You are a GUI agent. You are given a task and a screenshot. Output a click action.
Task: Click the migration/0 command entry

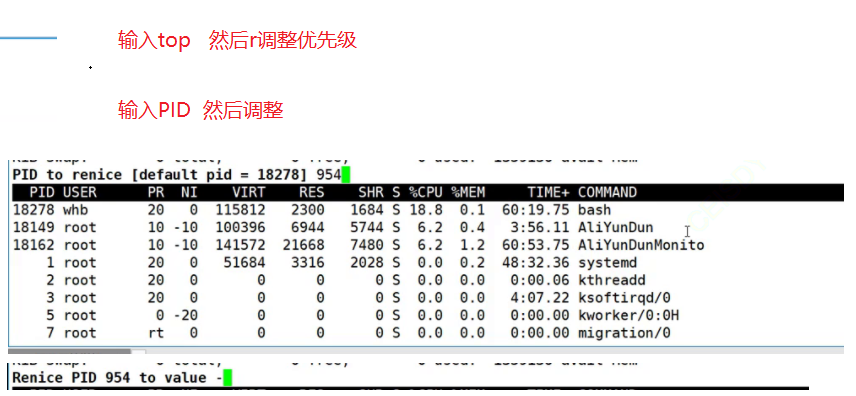tap(624, 333)
